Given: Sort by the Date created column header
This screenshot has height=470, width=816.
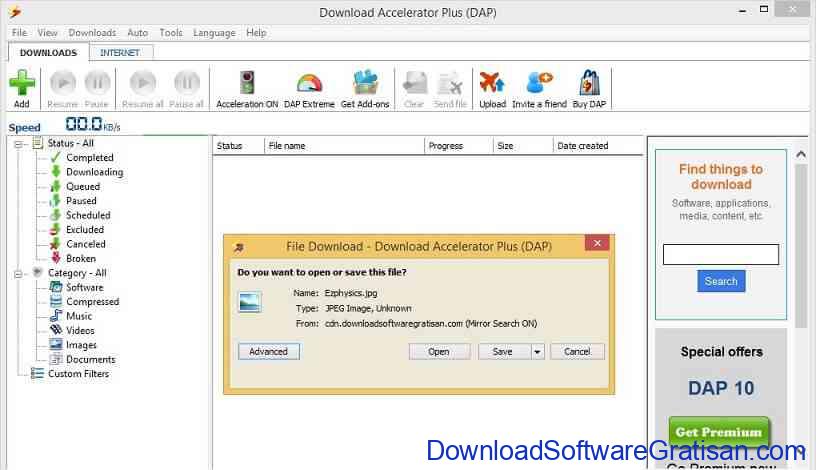Looking at the screenshot, I should coord(598,146).
